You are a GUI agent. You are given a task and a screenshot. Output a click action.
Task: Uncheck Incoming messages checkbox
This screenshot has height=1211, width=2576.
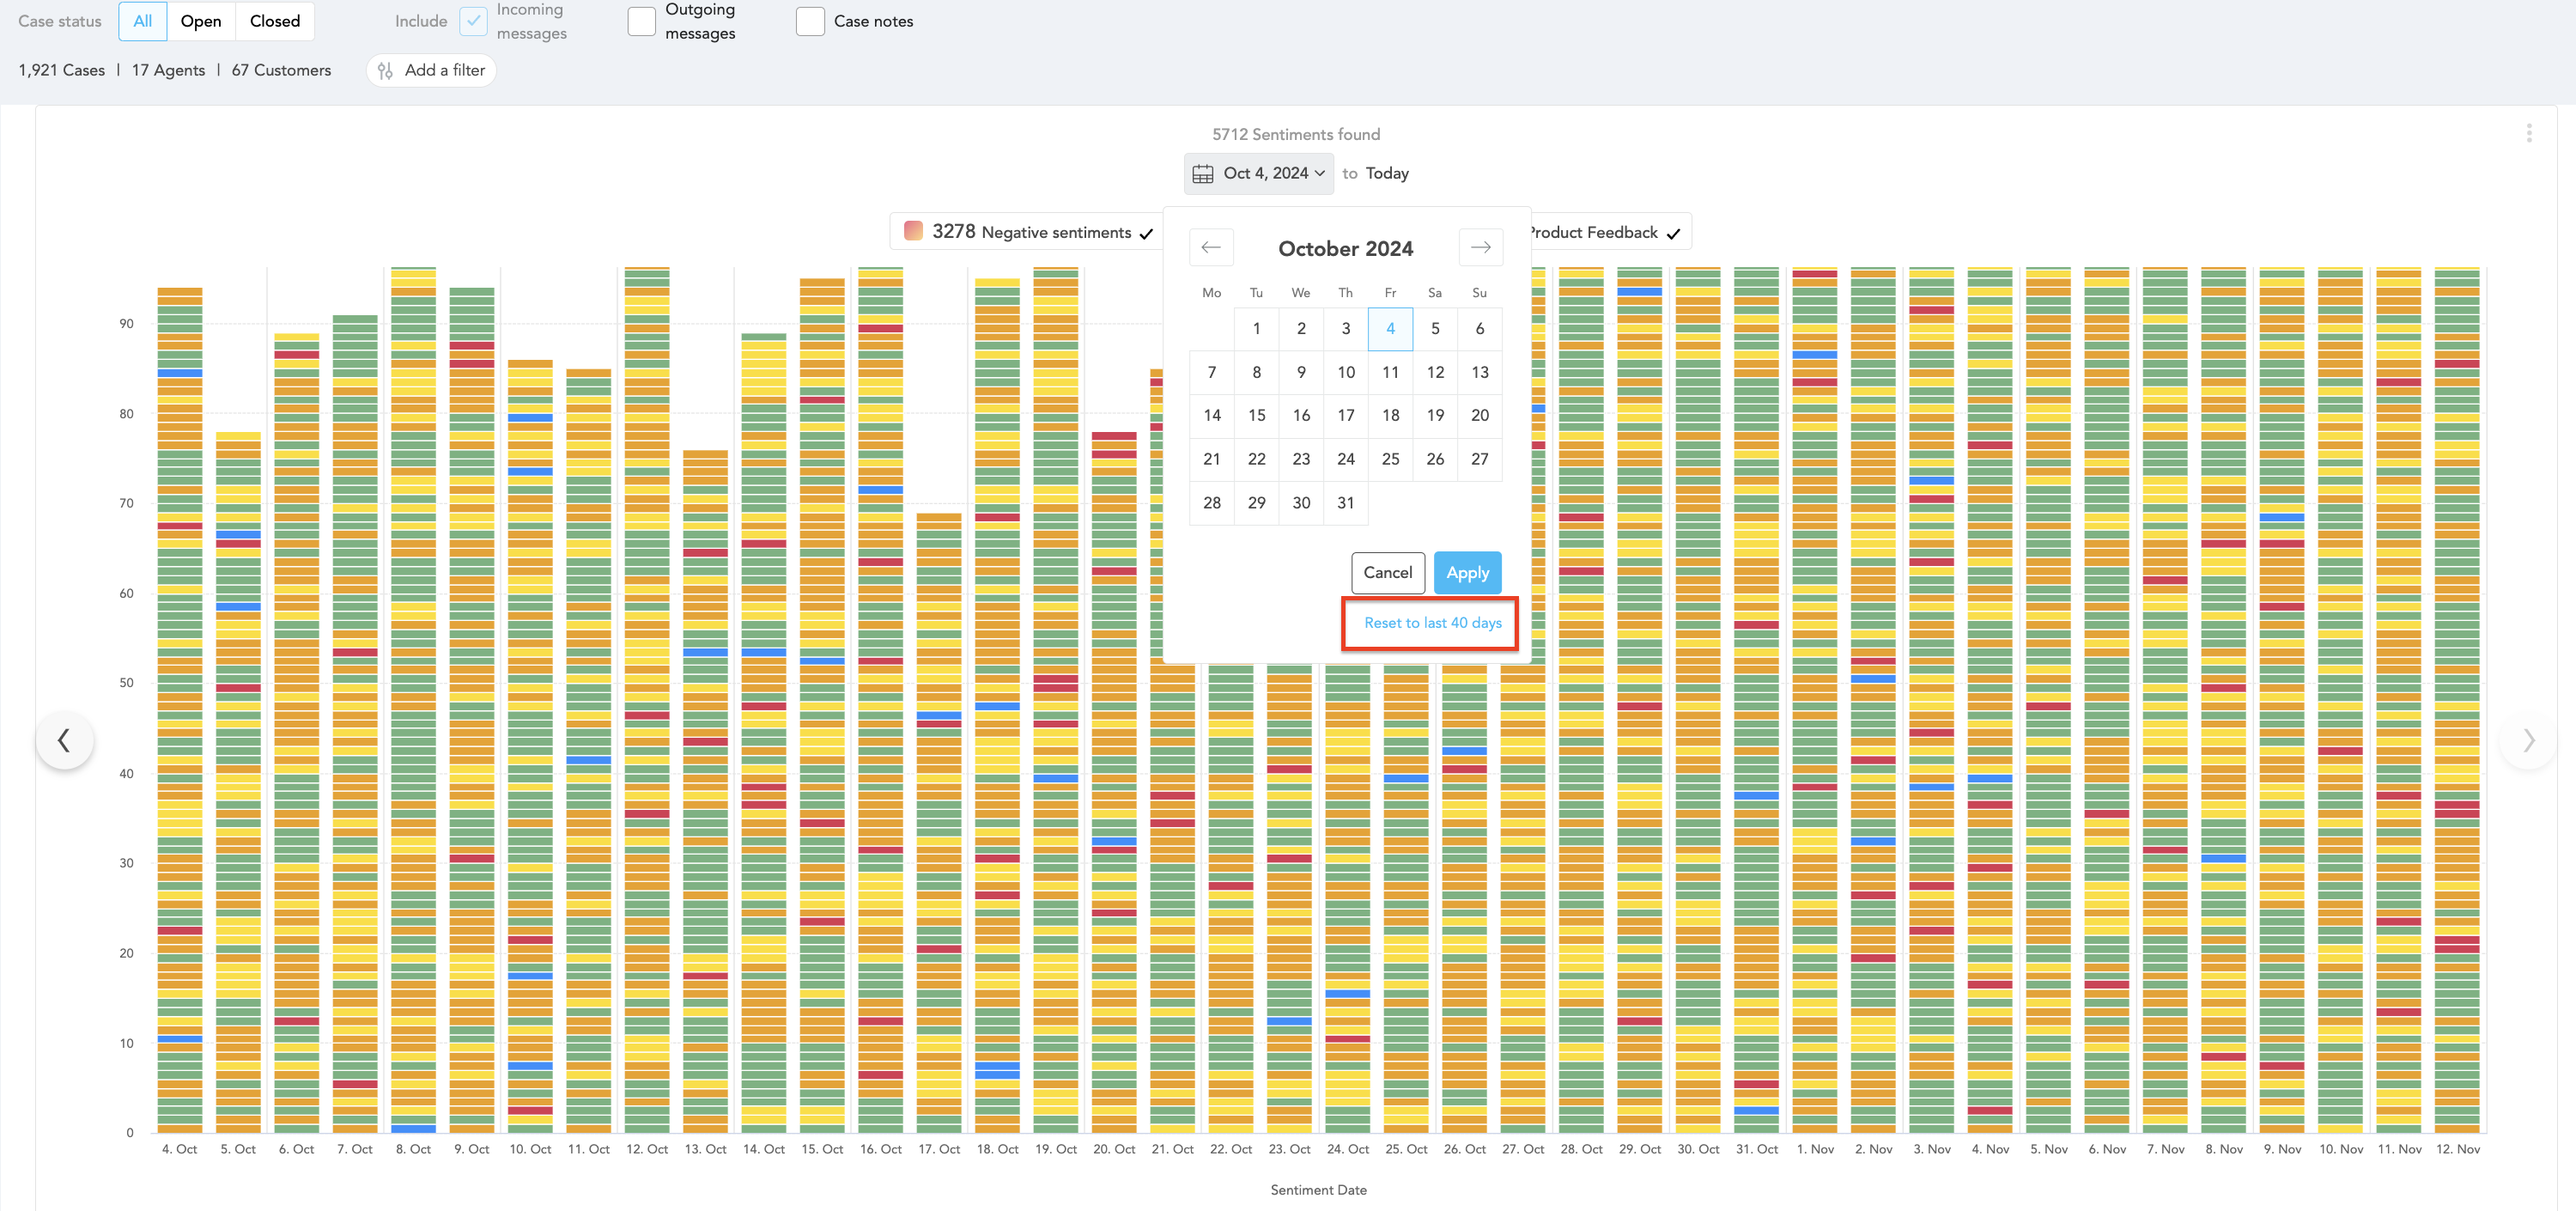(x=473, y=21)
